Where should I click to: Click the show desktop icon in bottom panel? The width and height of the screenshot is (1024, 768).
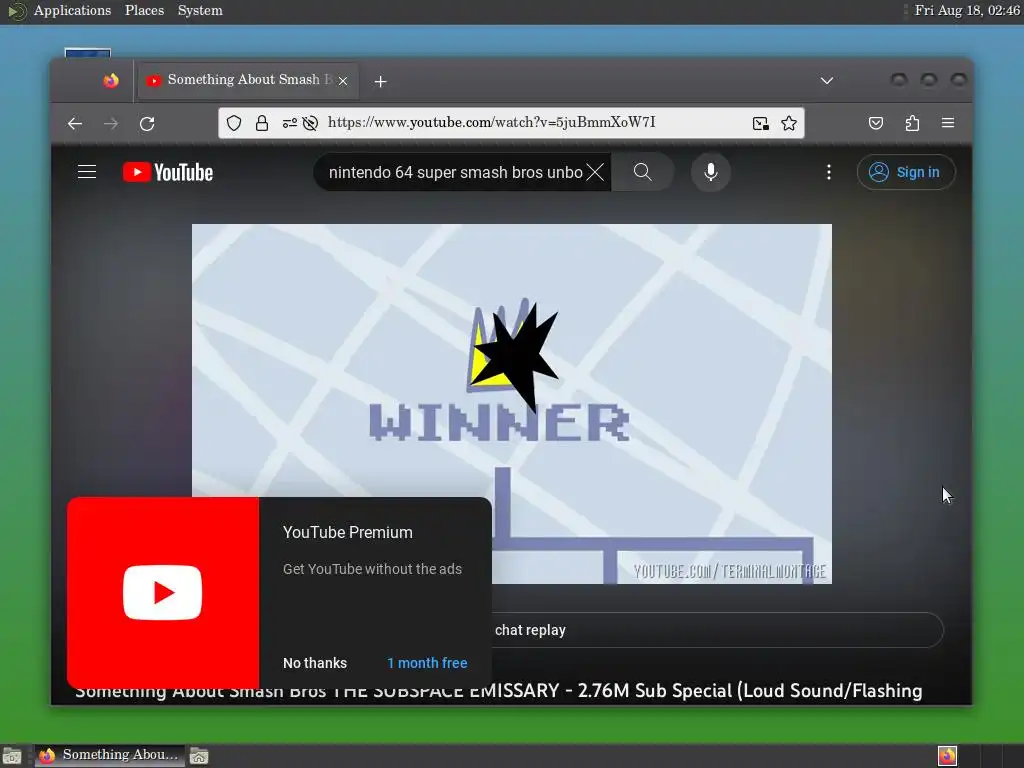tap(12, 756)
